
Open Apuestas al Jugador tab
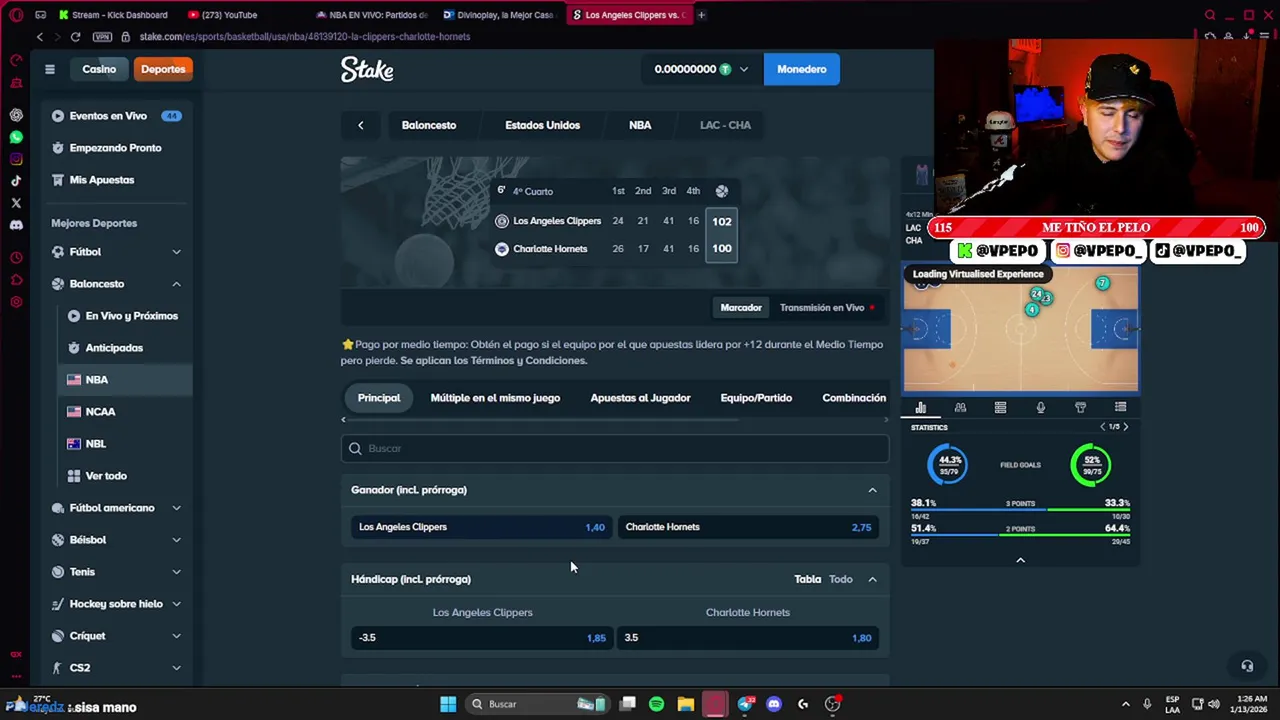640,398
